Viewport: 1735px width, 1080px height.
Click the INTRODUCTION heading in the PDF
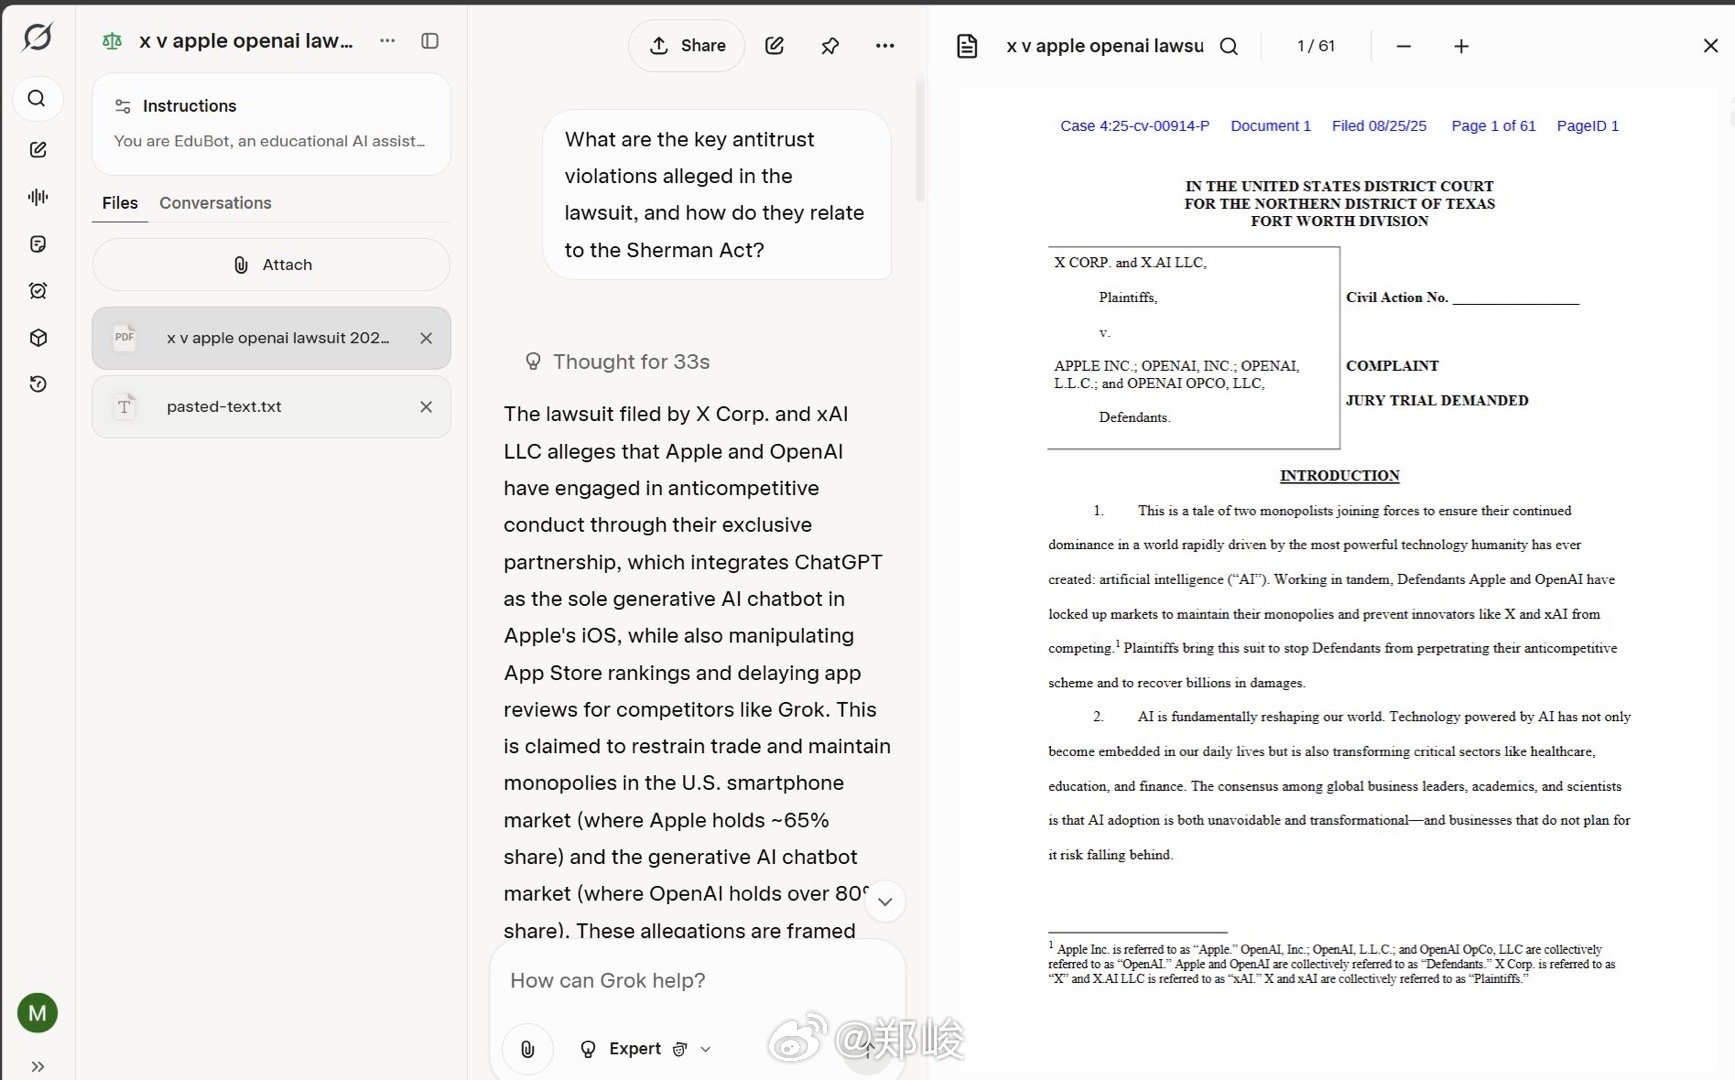1340,476
